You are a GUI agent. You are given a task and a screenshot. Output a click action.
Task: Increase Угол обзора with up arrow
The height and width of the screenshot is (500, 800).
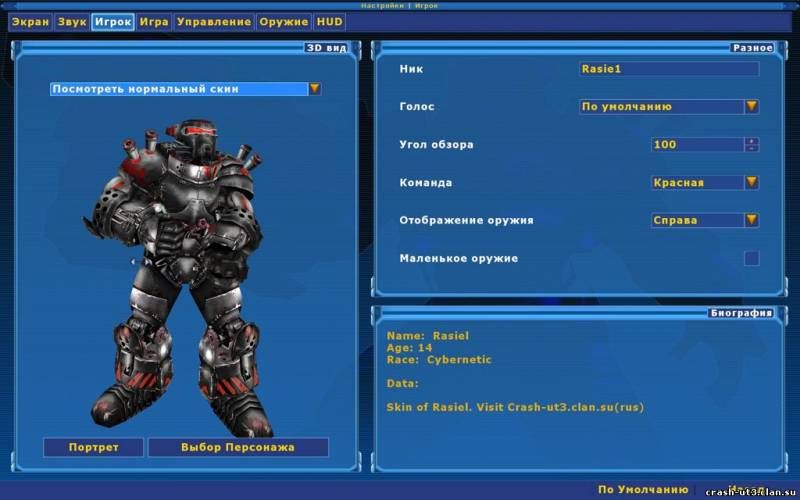tap(751, 140)
